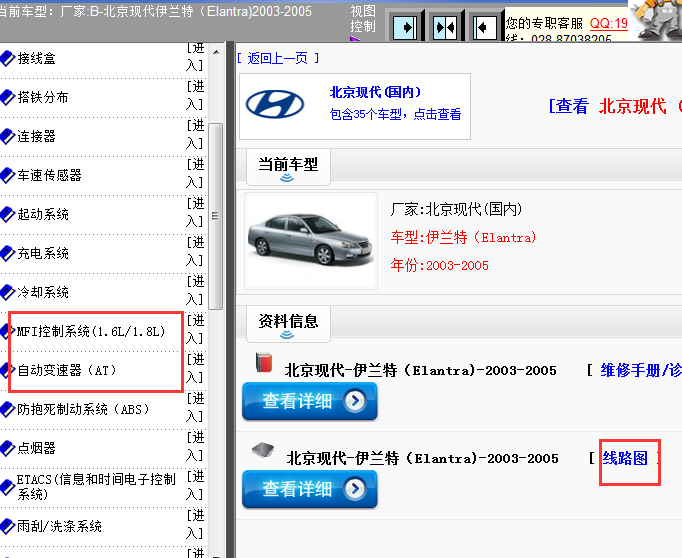Click the 维修手册 category link
The width and height of the screenshot is (682, 558).
coord(641,370)
